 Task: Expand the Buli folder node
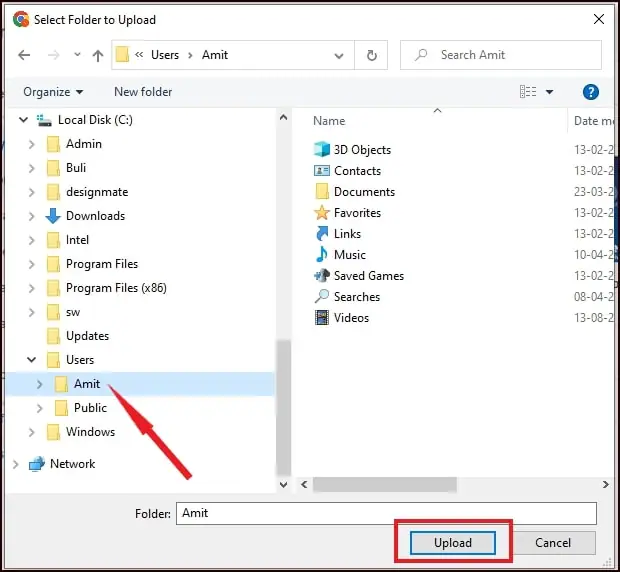(32, 168)
